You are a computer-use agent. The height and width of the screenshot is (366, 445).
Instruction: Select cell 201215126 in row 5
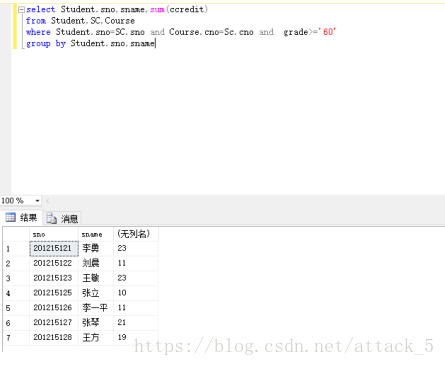click(x=54, y=308)
